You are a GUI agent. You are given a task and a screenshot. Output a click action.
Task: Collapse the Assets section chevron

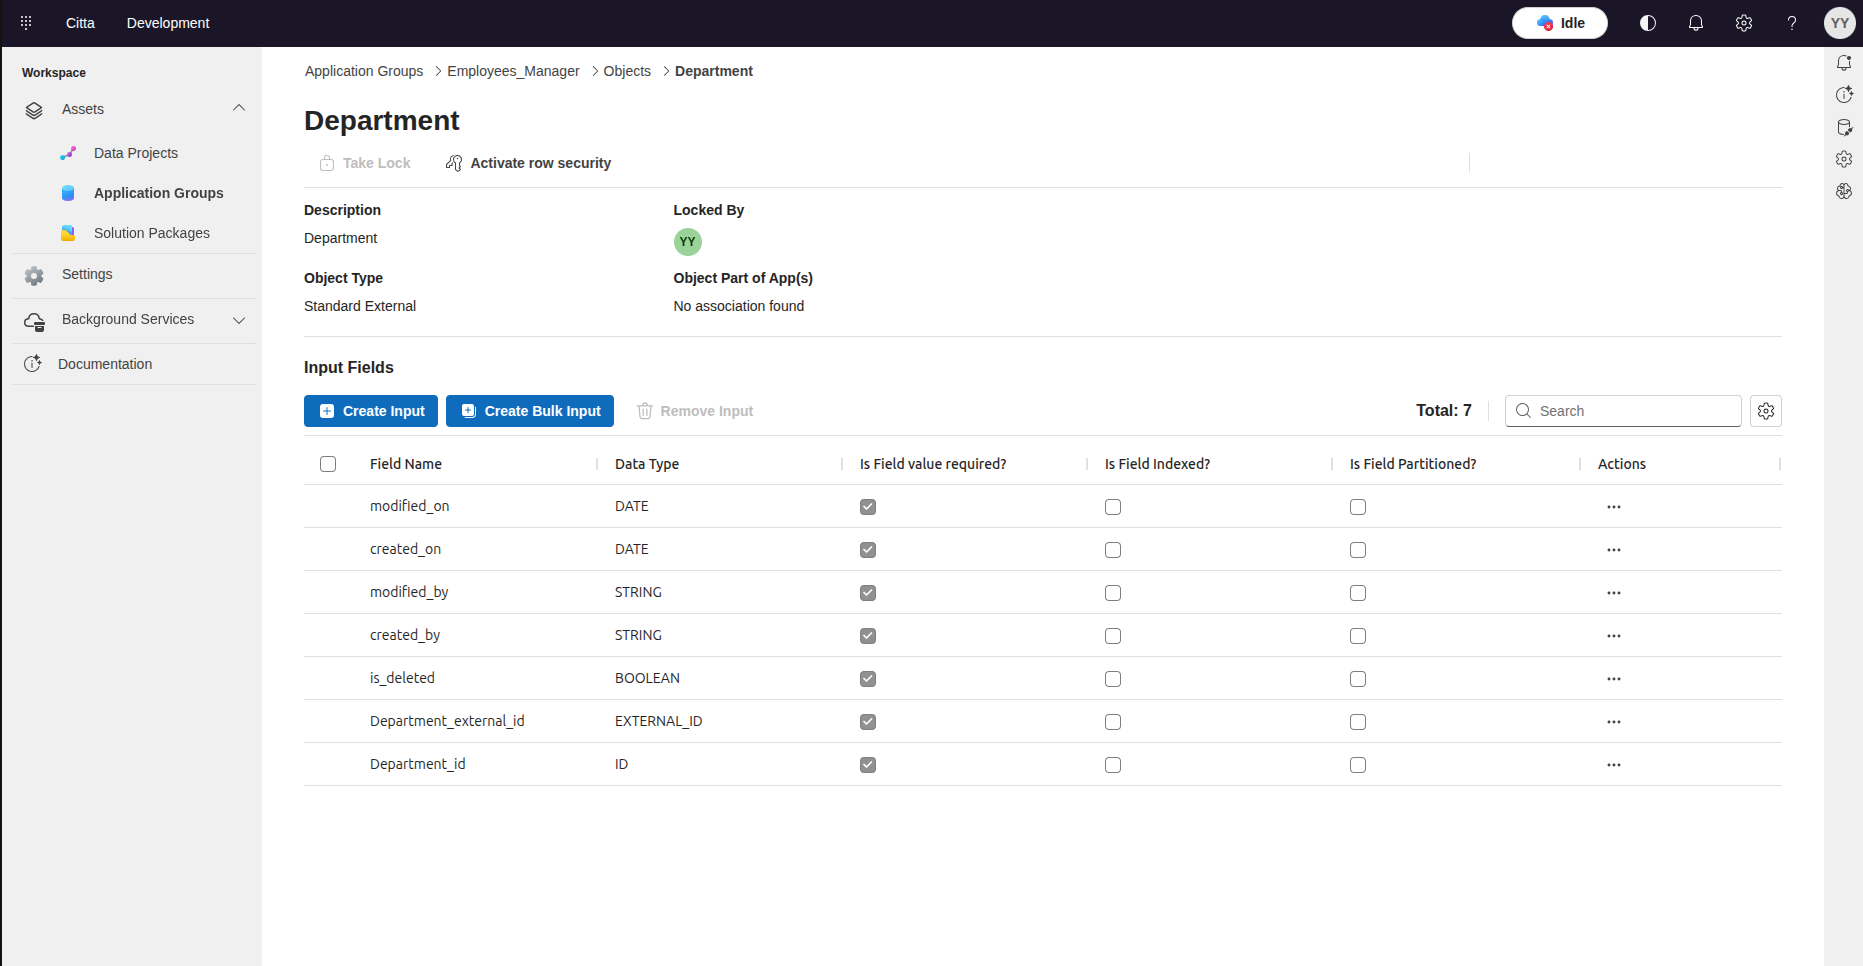pyautogui.click(x=239, y=108)
